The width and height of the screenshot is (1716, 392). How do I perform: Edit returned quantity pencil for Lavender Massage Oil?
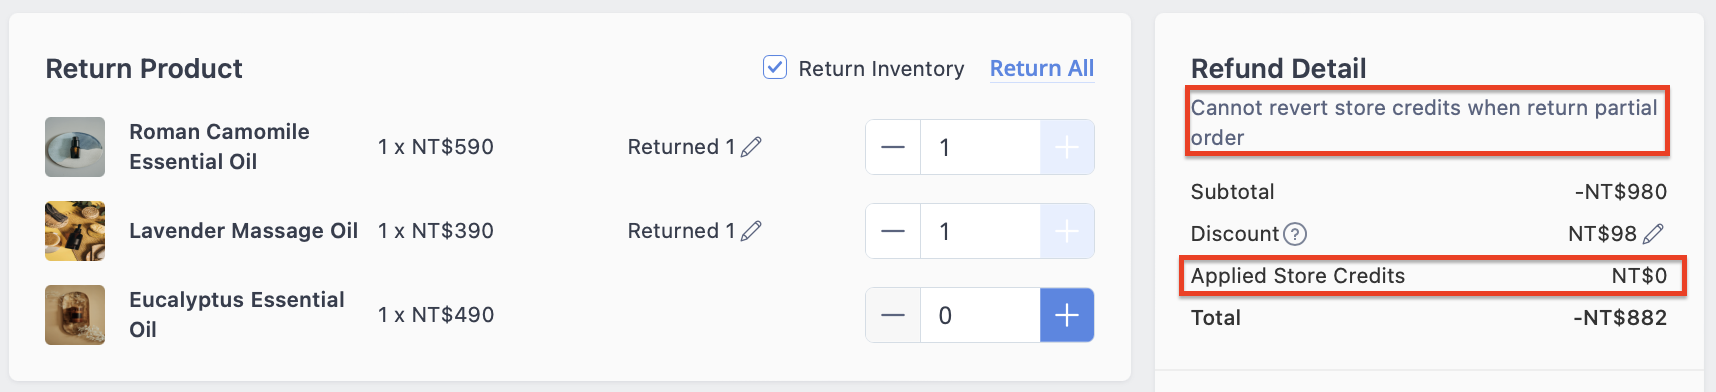751,231
